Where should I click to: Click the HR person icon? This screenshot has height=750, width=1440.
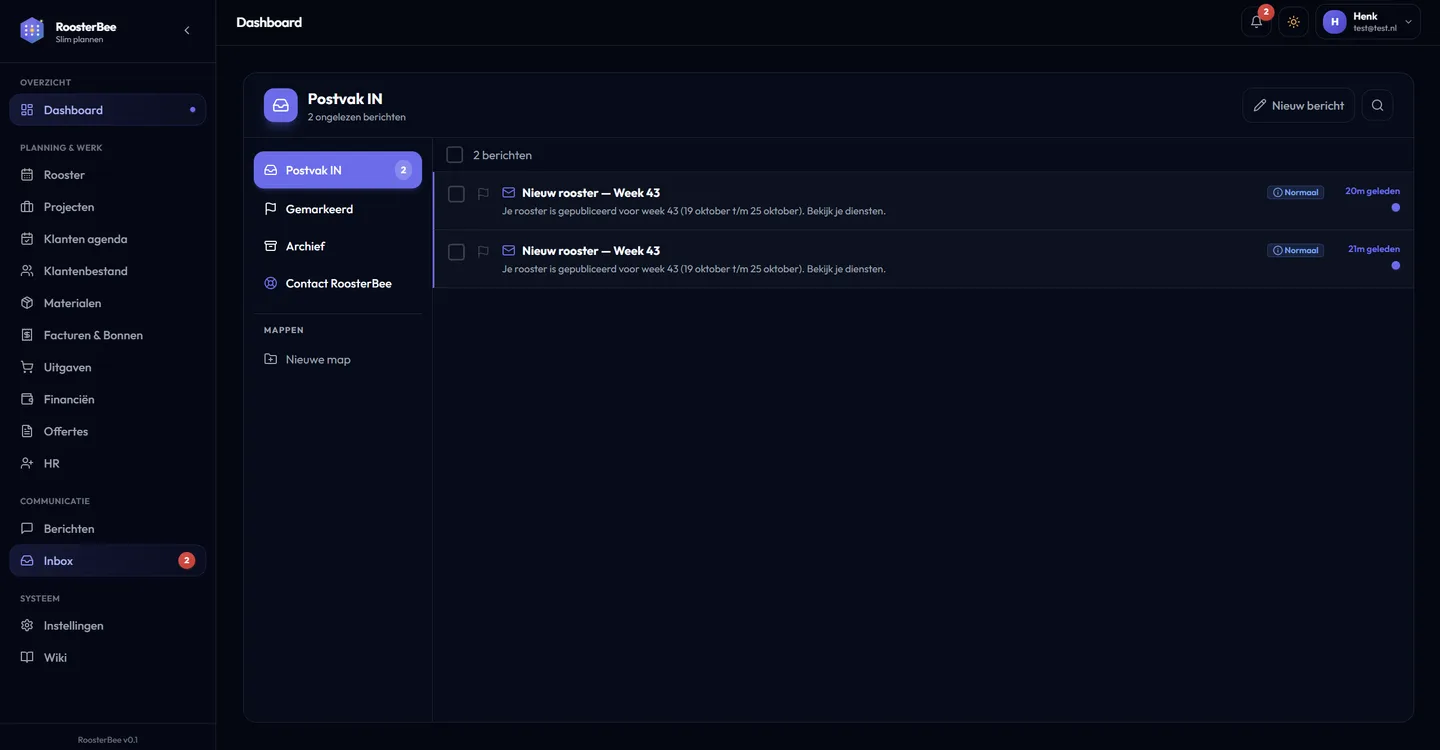pos(27,463)
